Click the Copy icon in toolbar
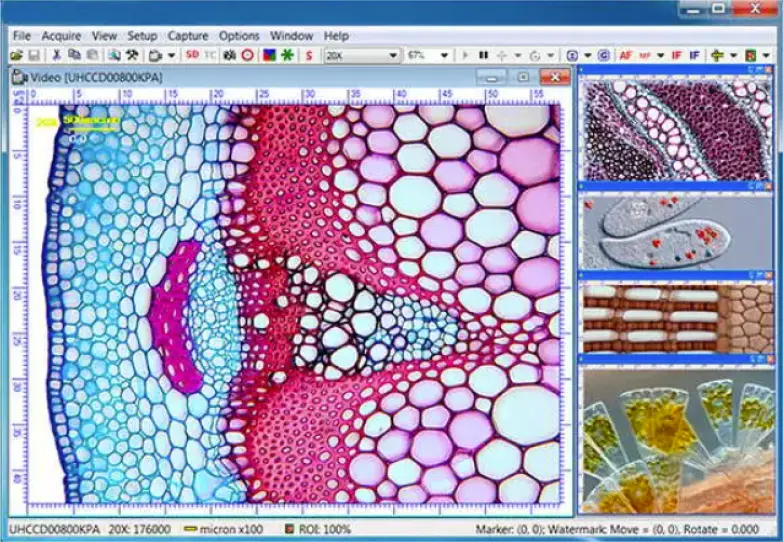Screen dimensions: 783x542 (x=74, y=55)
